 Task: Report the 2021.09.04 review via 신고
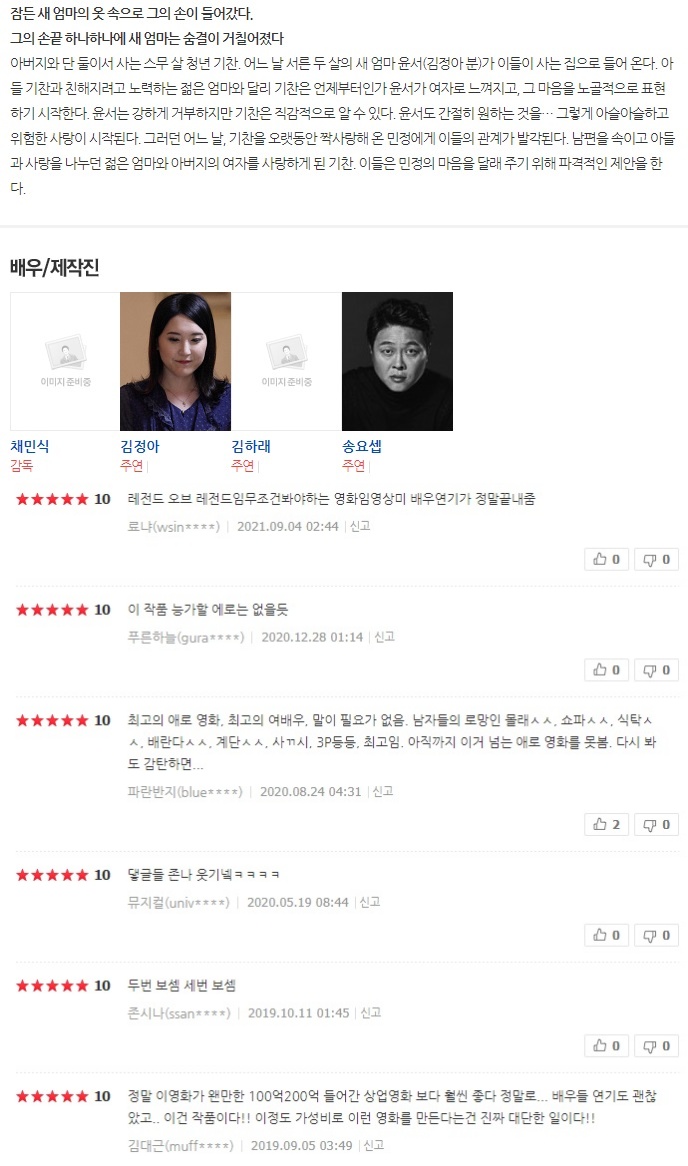(x=360, y=526)
